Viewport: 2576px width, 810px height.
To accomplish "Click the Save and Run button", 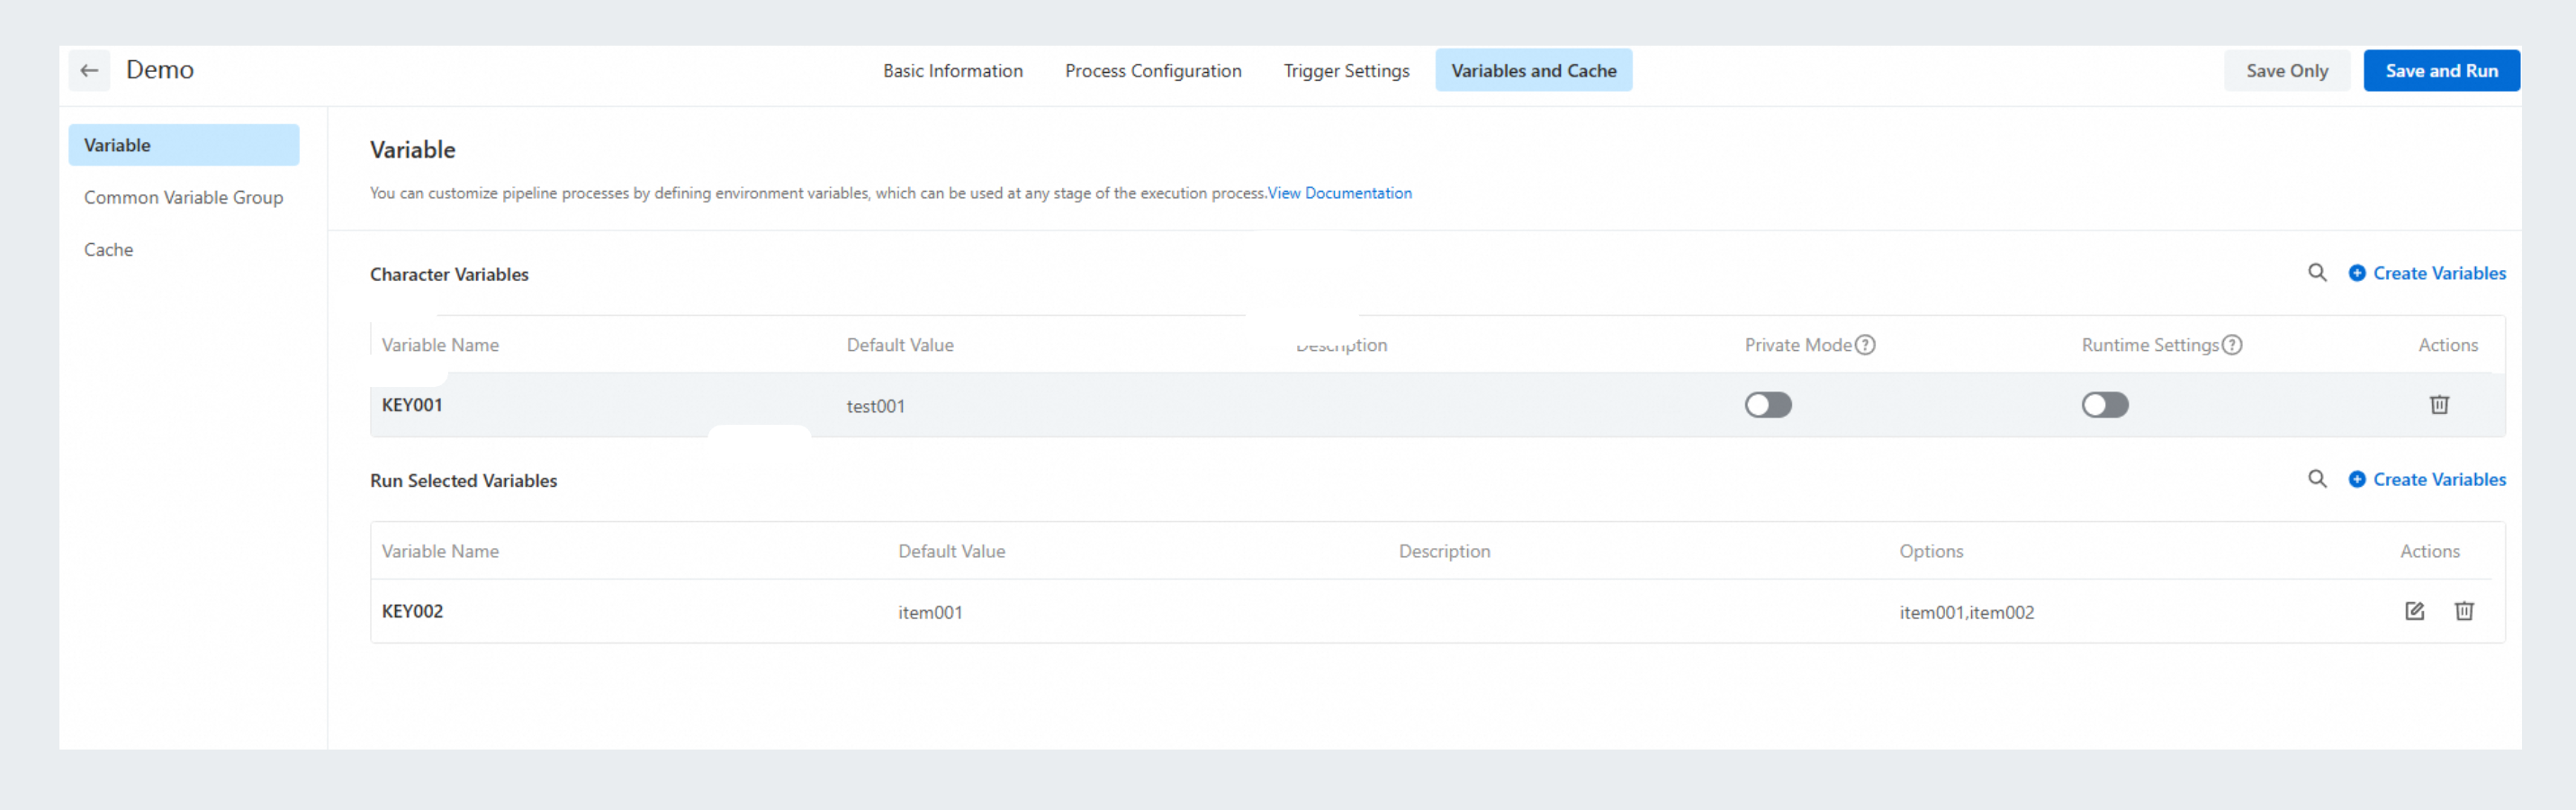I will (x=2441, y=71).
